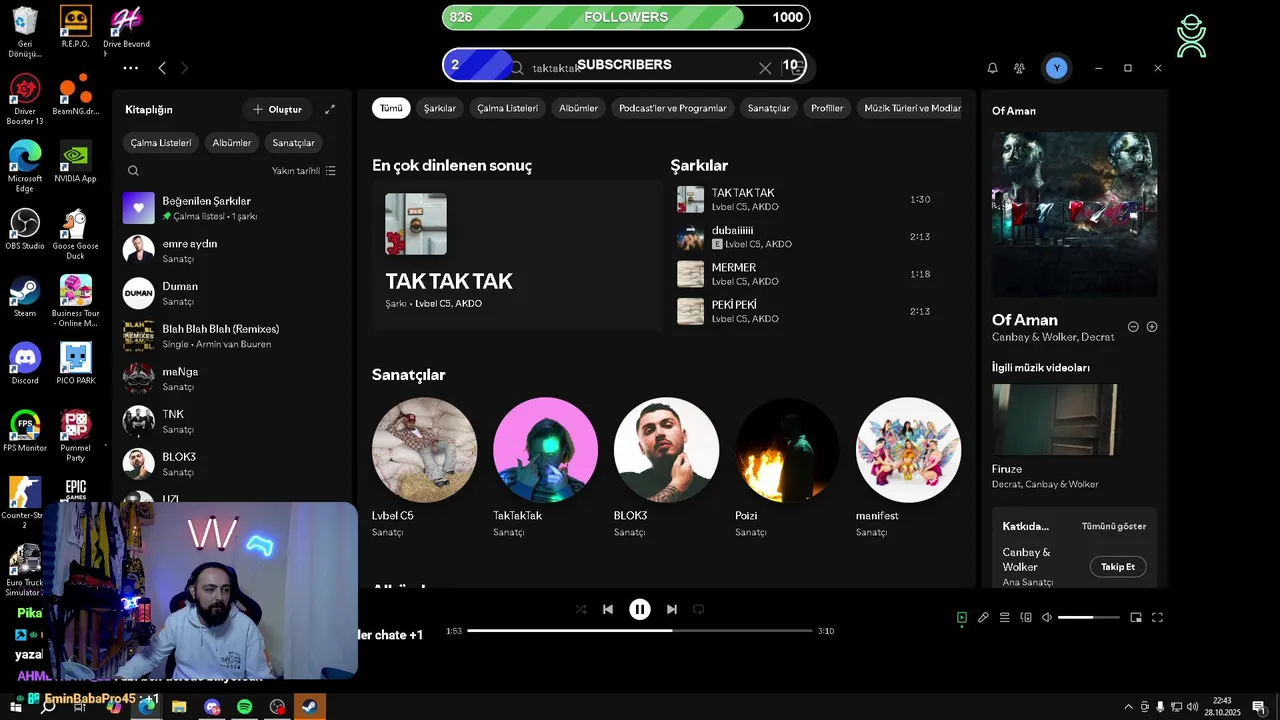Click the search input field
The image size is (1280, 720).
tap(640, 68)
